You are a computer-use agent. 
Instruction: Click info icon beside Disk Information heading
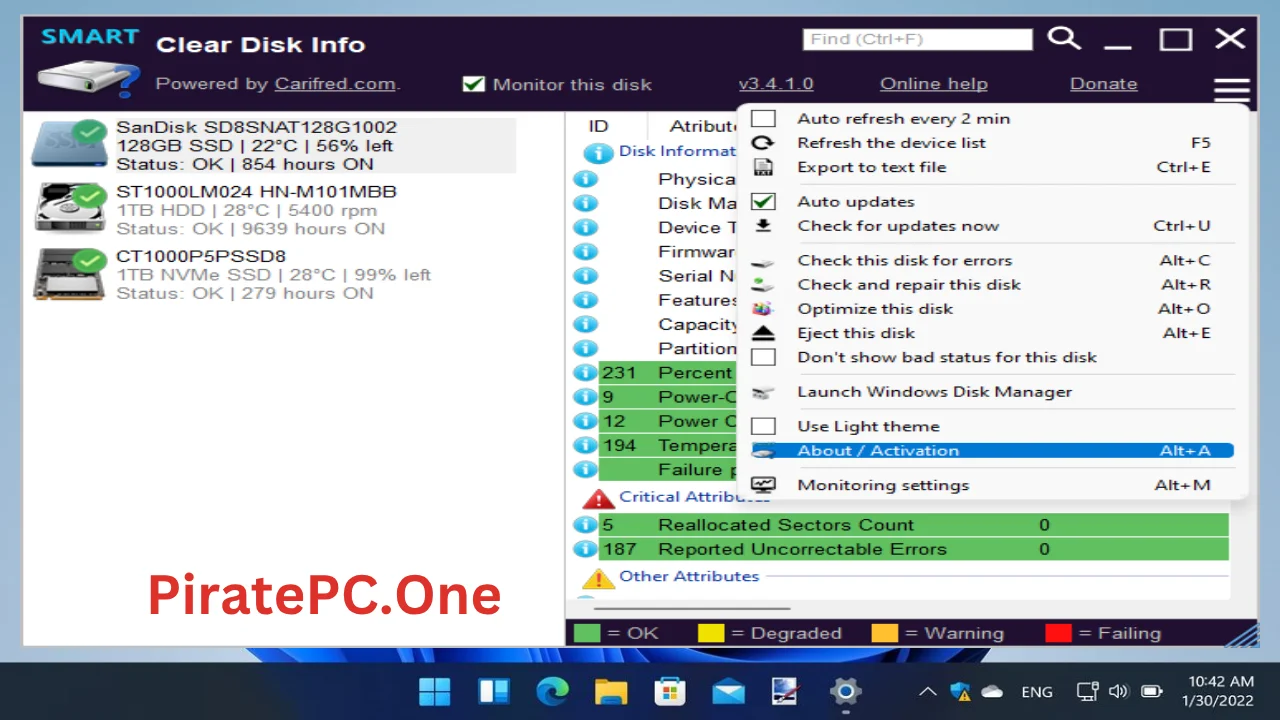tap(598, 153)
